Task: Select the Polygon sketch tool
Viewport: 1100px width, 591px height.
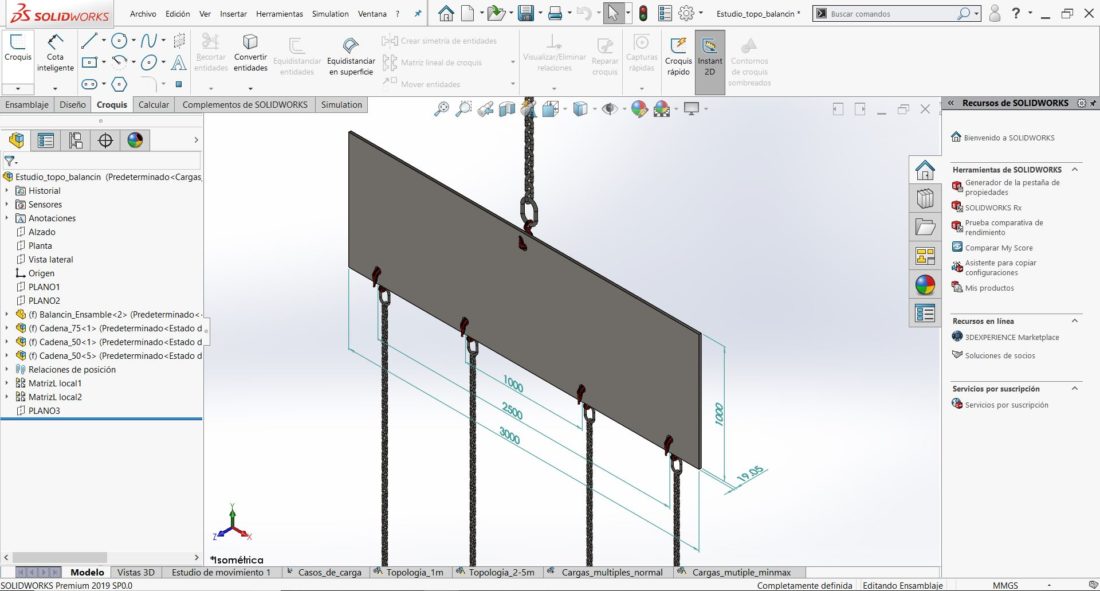Action: click(119, 84)
